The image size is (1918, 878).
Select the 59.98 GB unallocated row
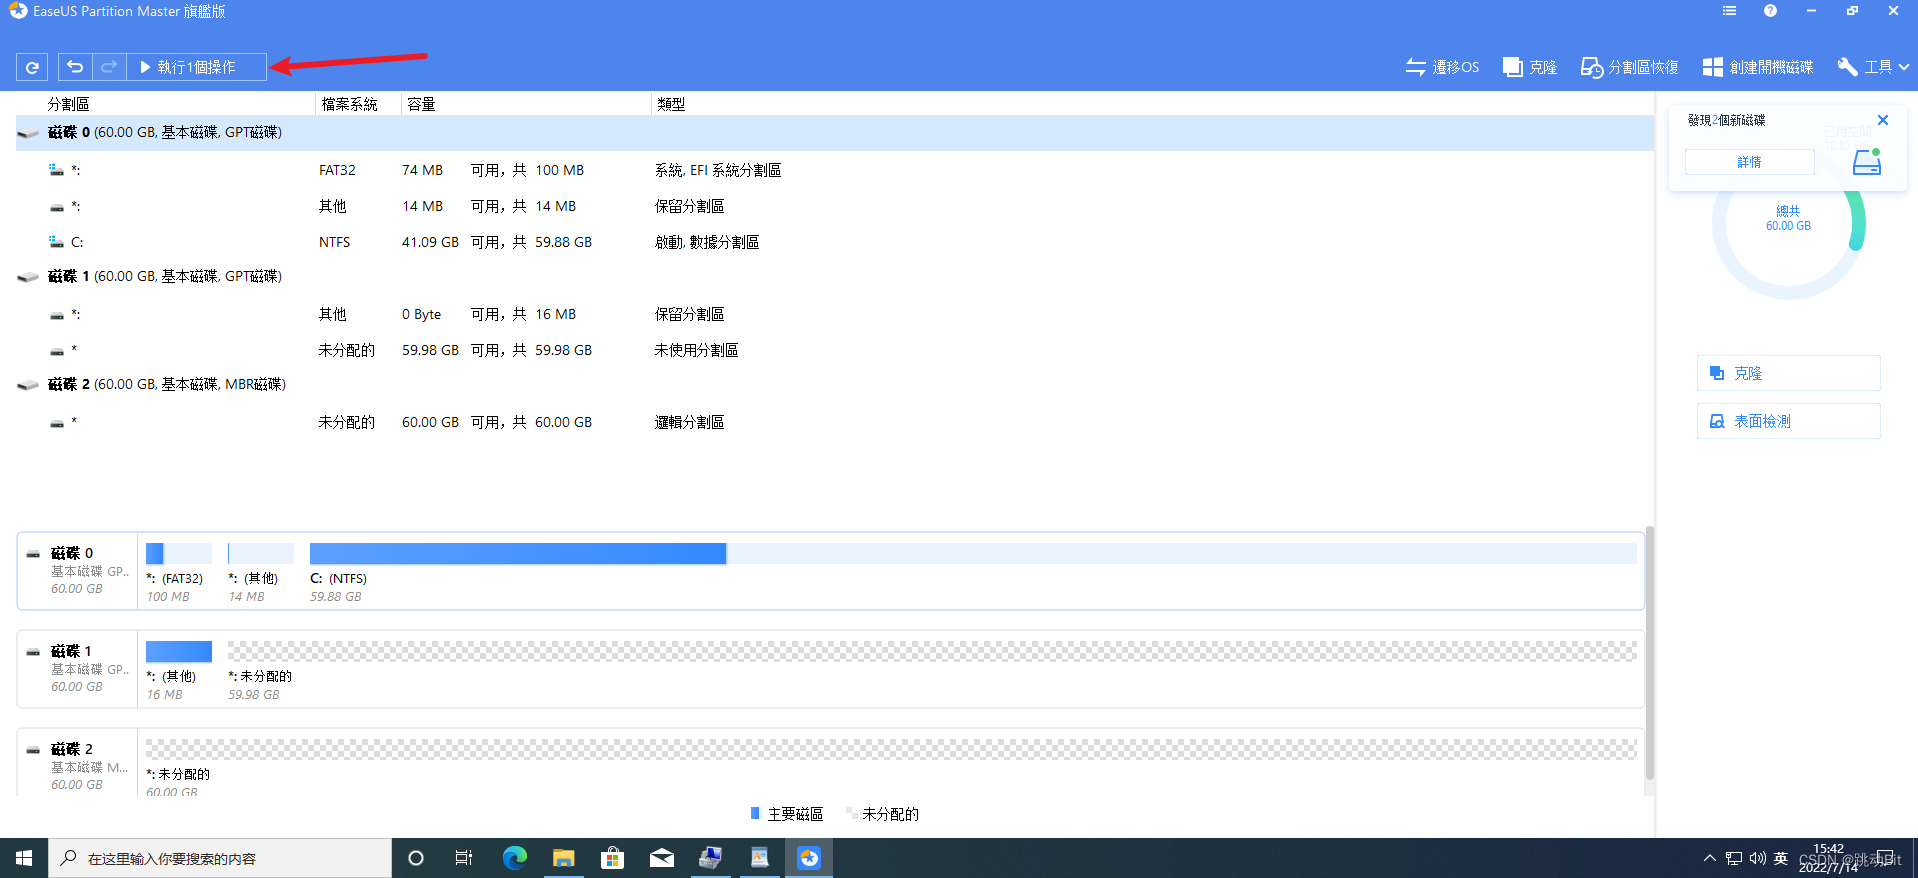point(834,350)
